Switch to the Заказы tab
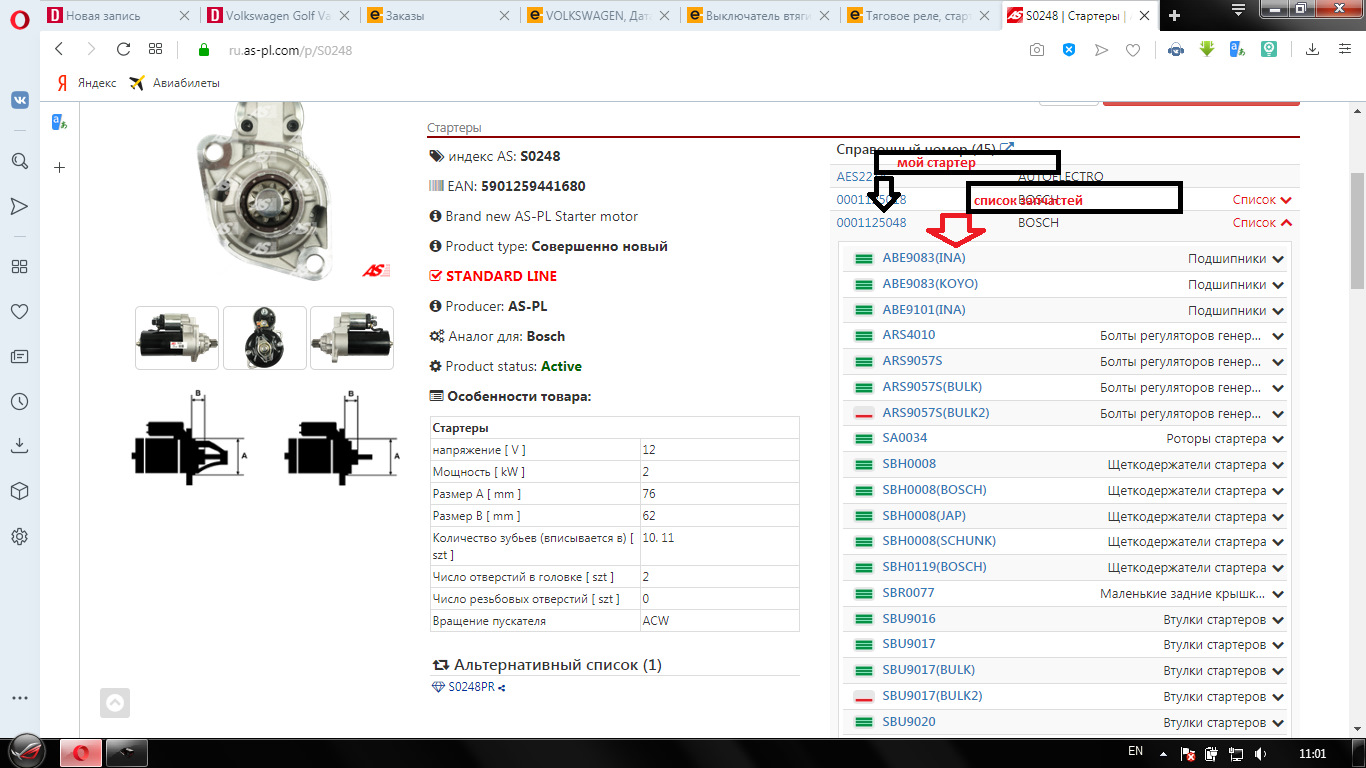Screen dimensions: 1366x768 pos(438,15)
